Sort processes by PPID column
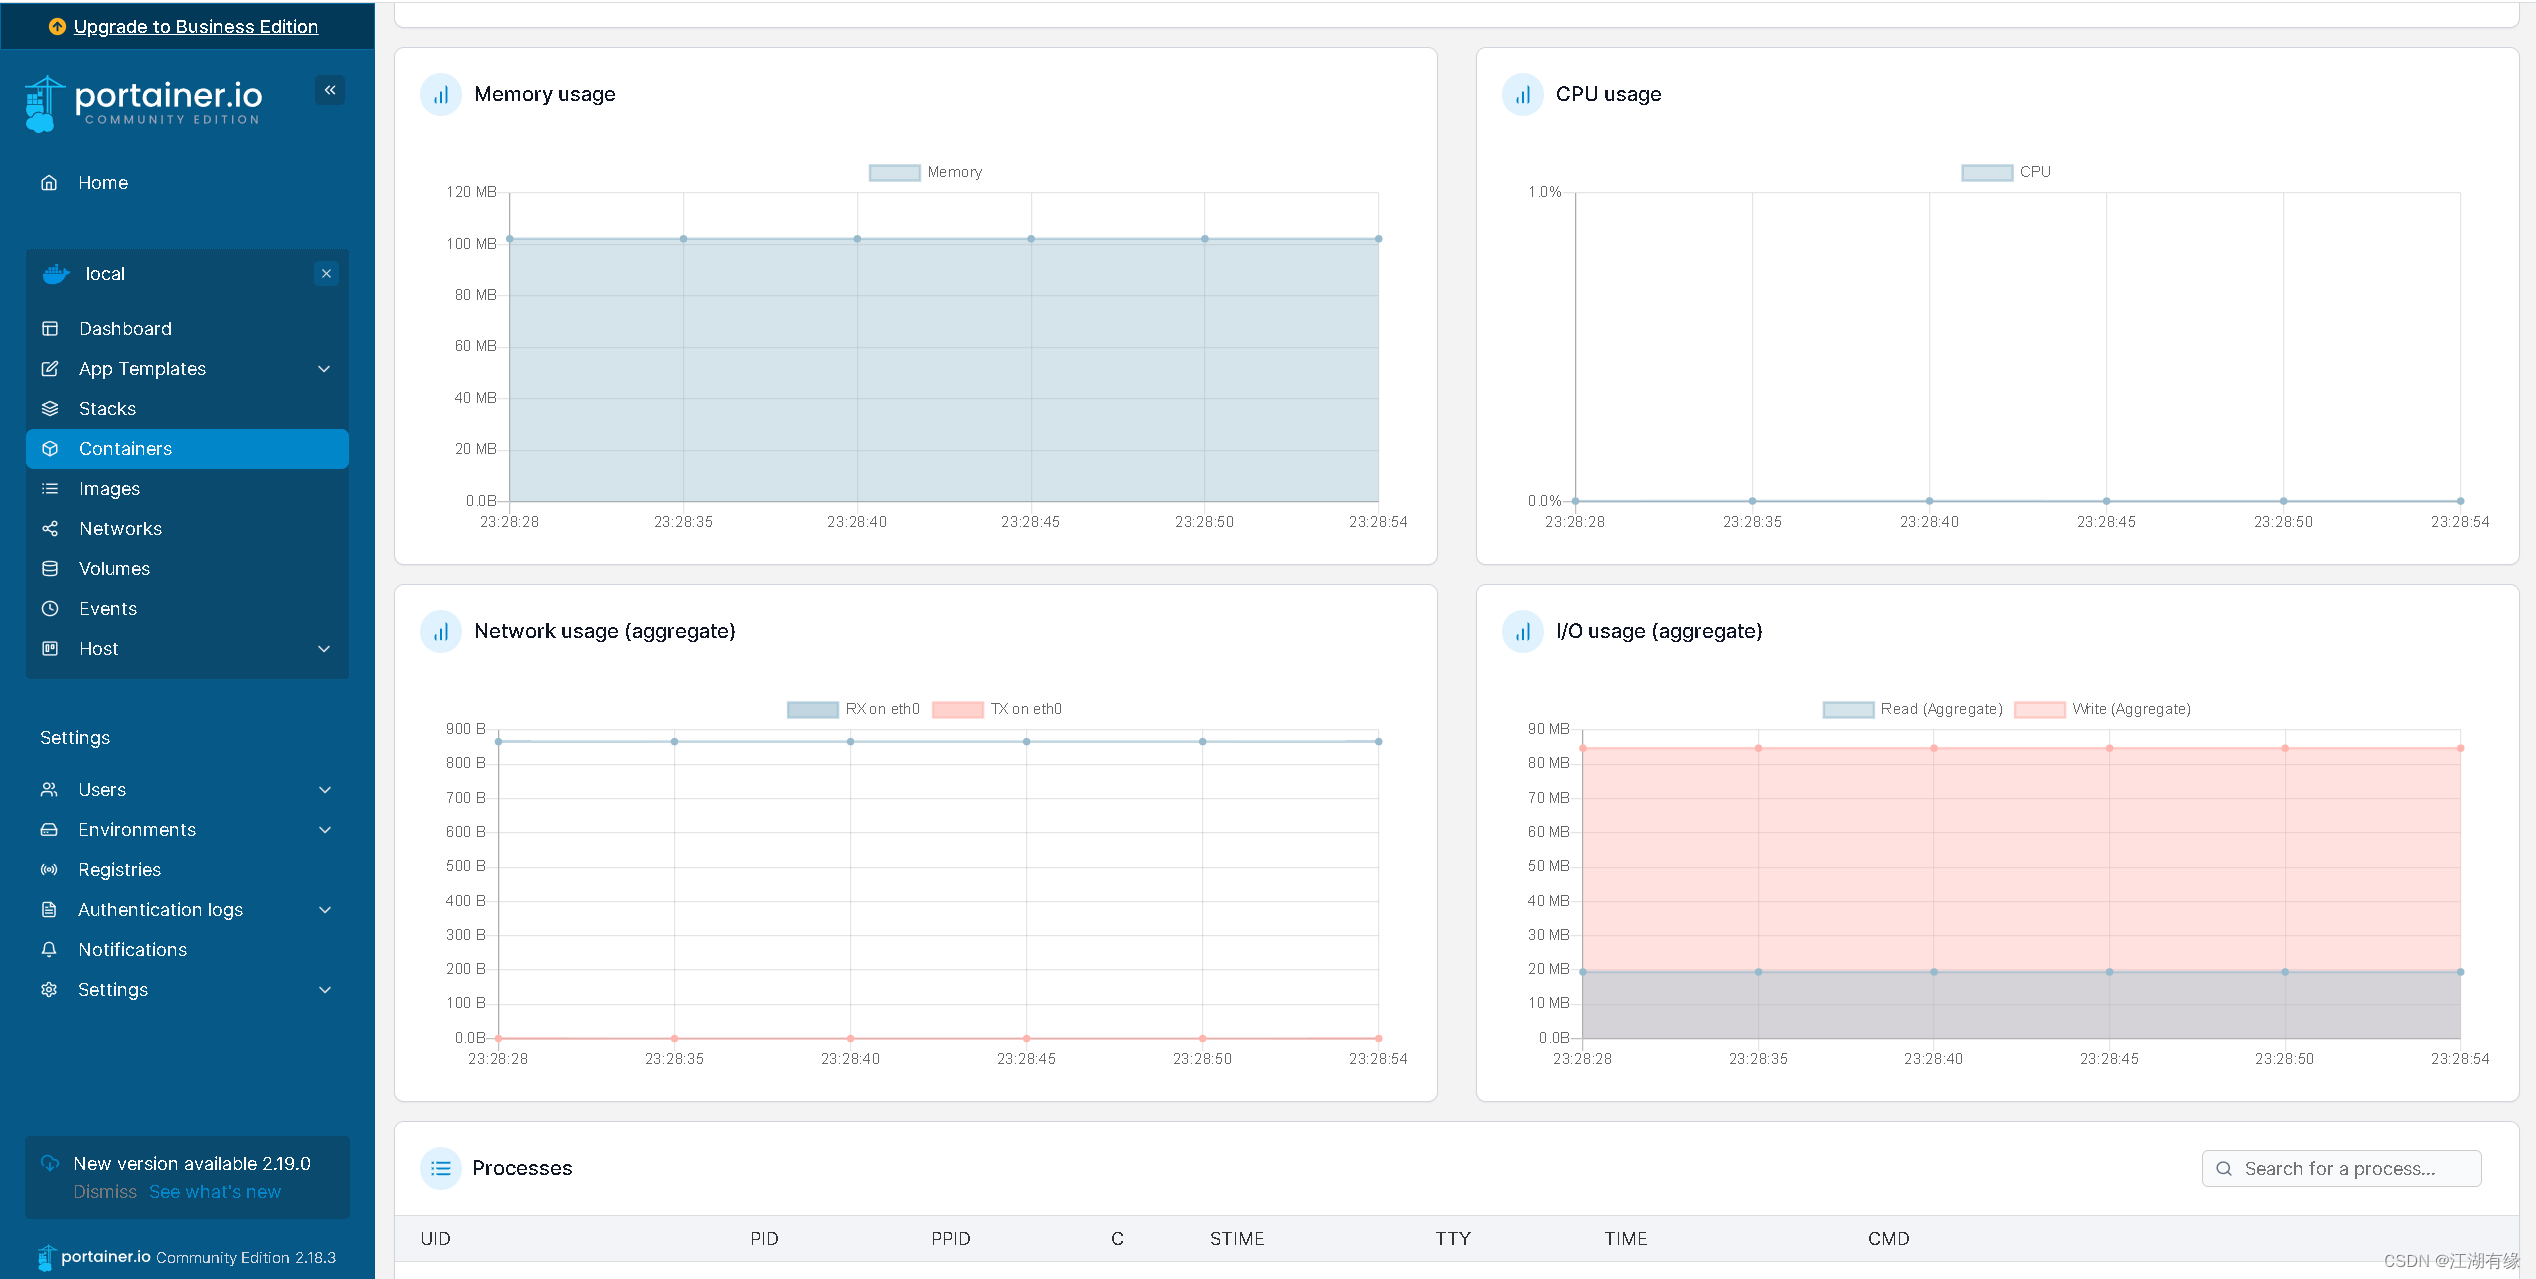This screenshot has width=2536, height=1279. pyautogui.click(x=951, y=1239)
